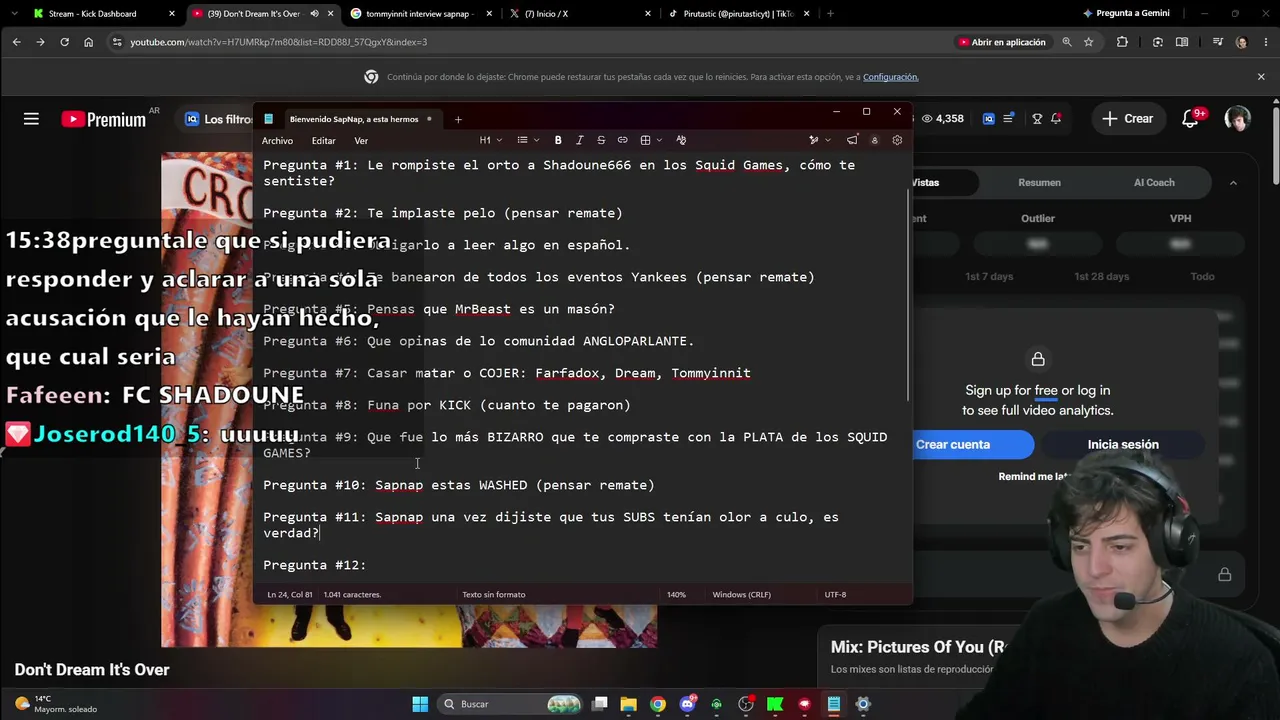1280x720 pixels.
Task: Open Chrome zoom magnifier in address bar
Action: (1067, 42)
